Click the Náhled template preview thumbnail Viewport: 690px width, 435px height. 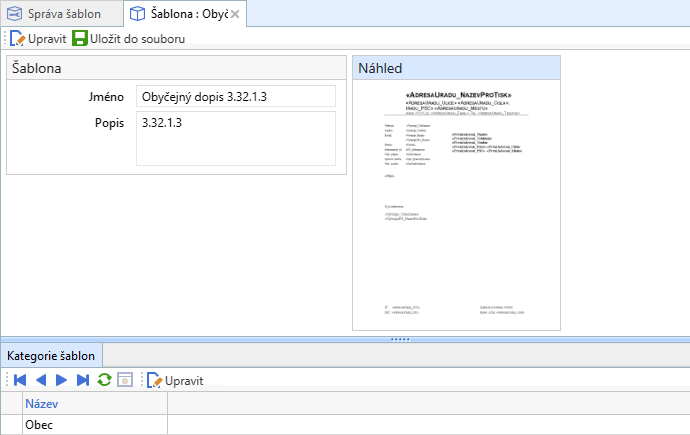[456, 205]
